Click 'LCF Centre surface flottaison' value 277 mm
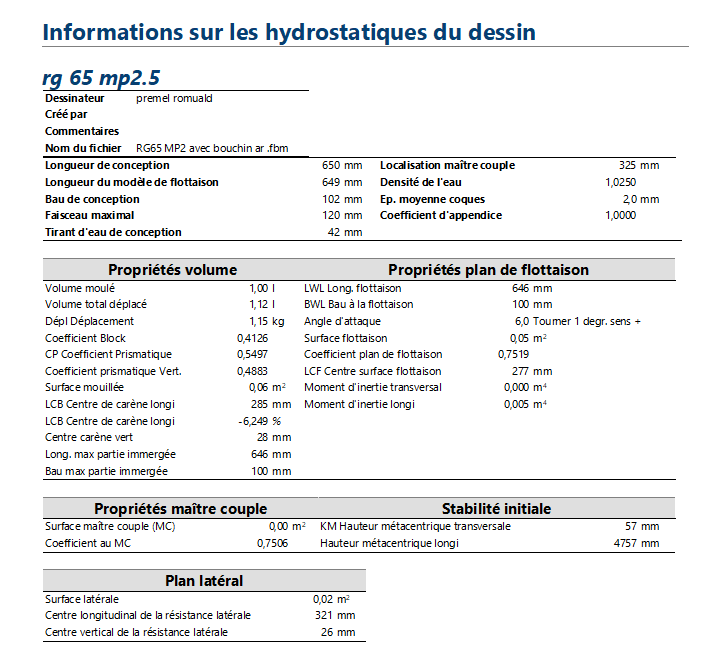 click(532, 371)
